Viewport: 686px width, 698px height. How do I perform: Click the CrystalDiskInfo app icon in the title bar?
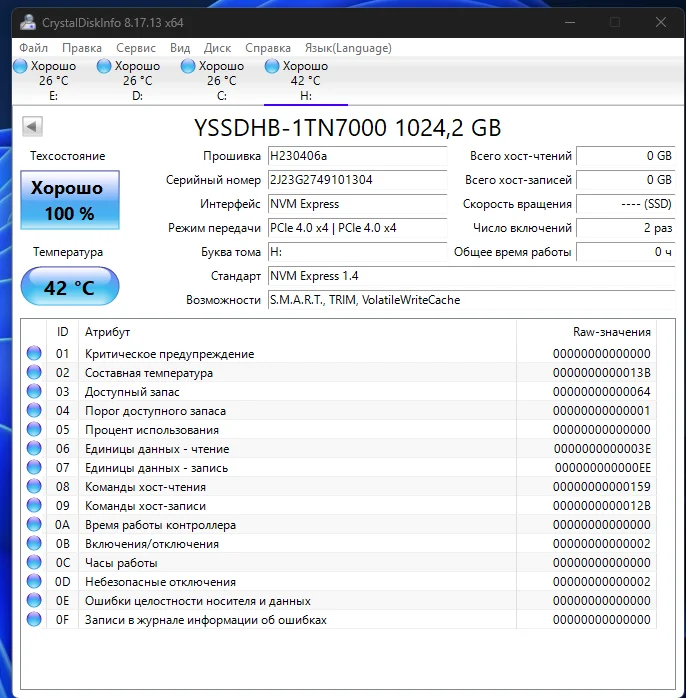tap(28, 22)
